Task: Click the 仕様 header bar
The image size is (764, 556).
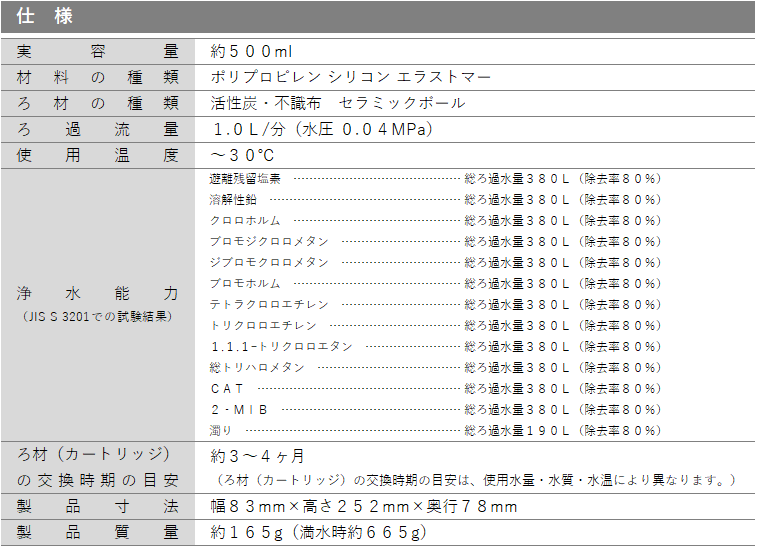Action: click(x=380, y=17)
